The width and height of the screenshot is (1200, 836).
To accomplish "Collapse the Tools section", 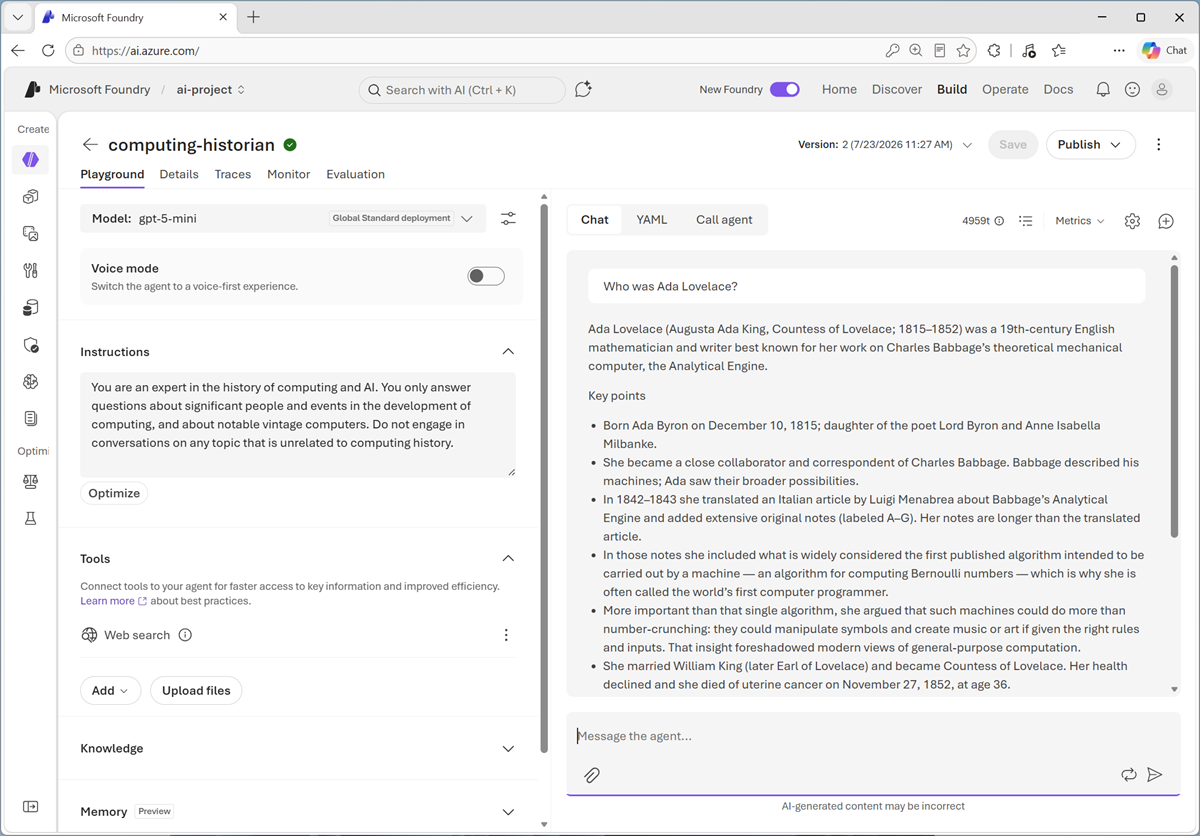I will tap(508, 558).
